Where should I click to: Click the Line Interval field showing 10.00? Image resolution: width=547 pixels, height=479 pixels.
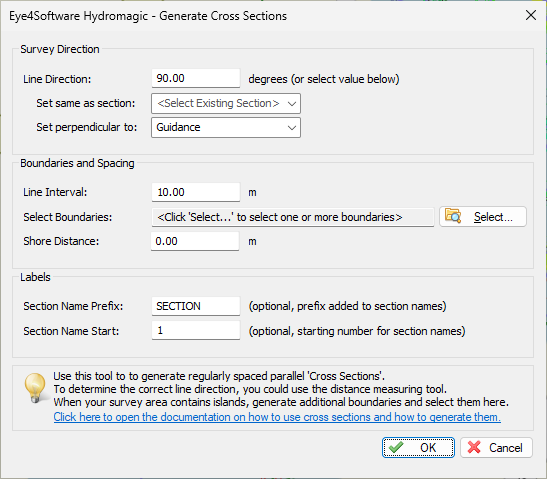(196, 192)
